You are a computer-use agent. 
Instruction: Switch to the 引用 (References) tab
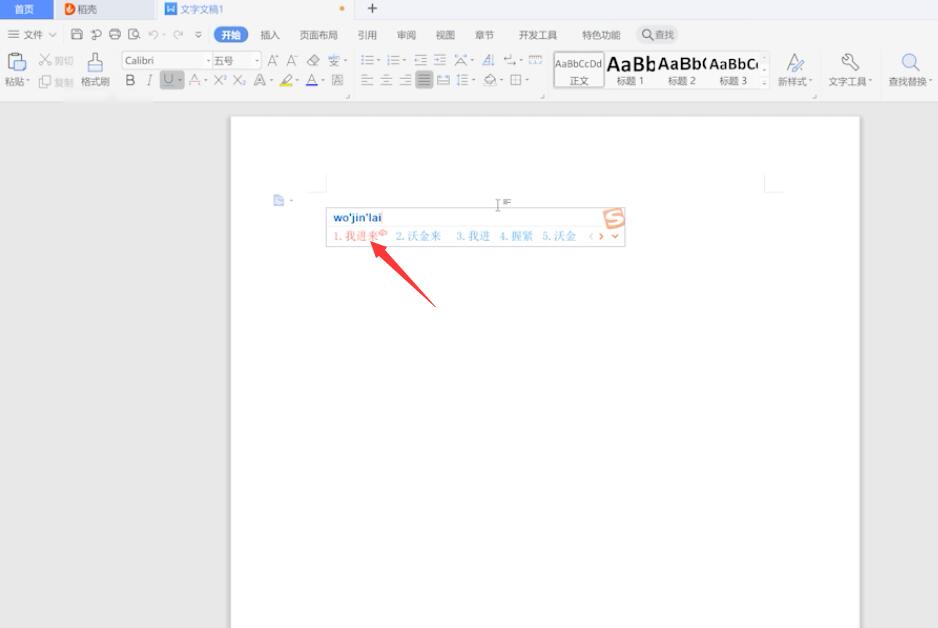pos(367,35)
